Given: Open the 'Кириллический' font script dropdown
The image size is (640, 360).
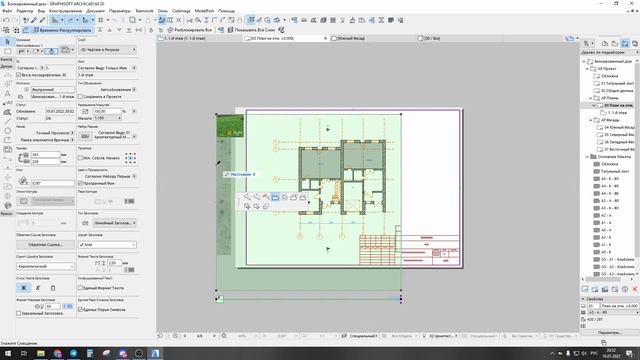Looking at the screenshot, I should (45, 266).
